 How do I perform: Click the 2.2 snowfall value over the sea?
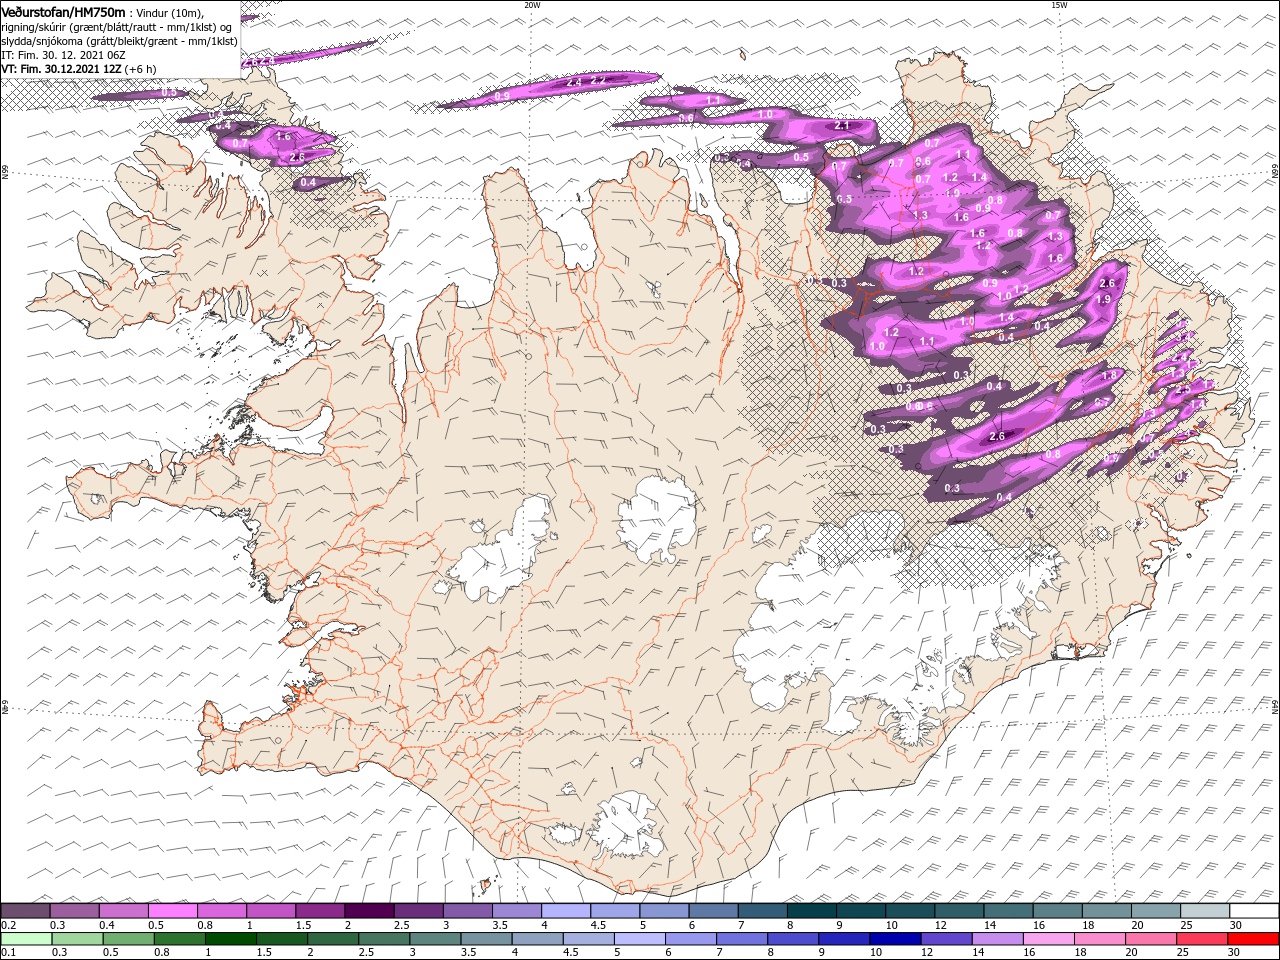[x=599, y=80]
